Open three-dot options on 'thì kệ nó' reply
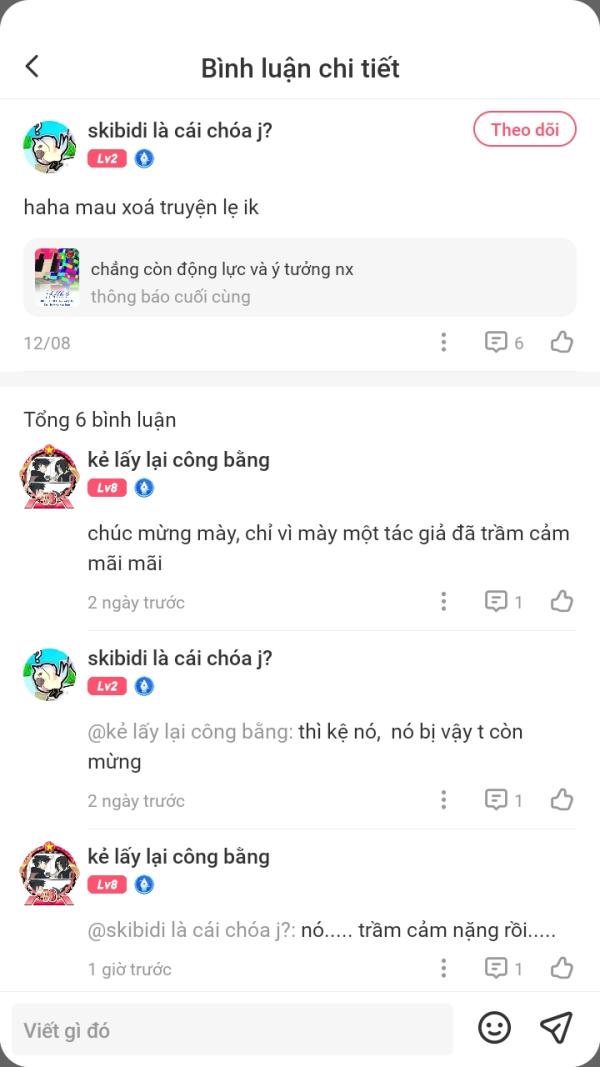 pos(444,800)
